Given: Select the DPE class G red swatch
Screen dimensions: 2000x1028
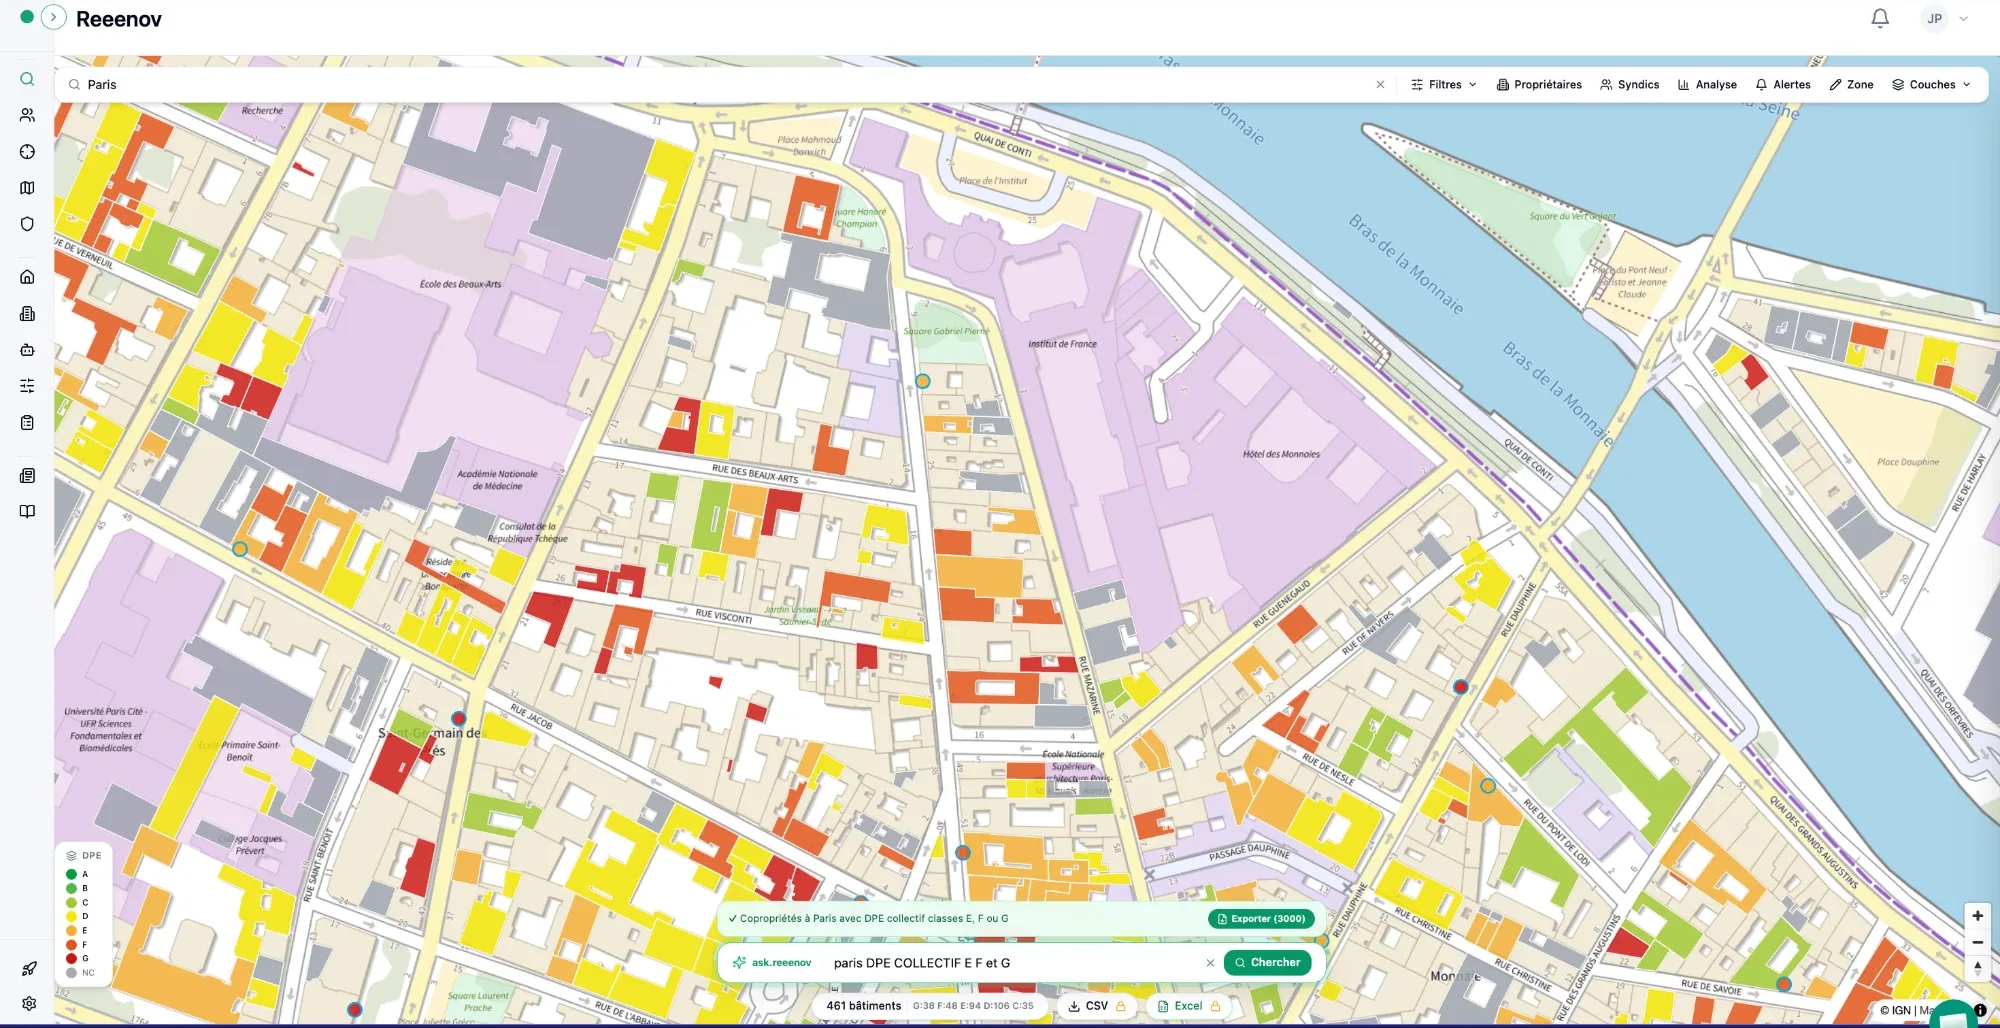Looking at the screenshot, I should (71, 958).
